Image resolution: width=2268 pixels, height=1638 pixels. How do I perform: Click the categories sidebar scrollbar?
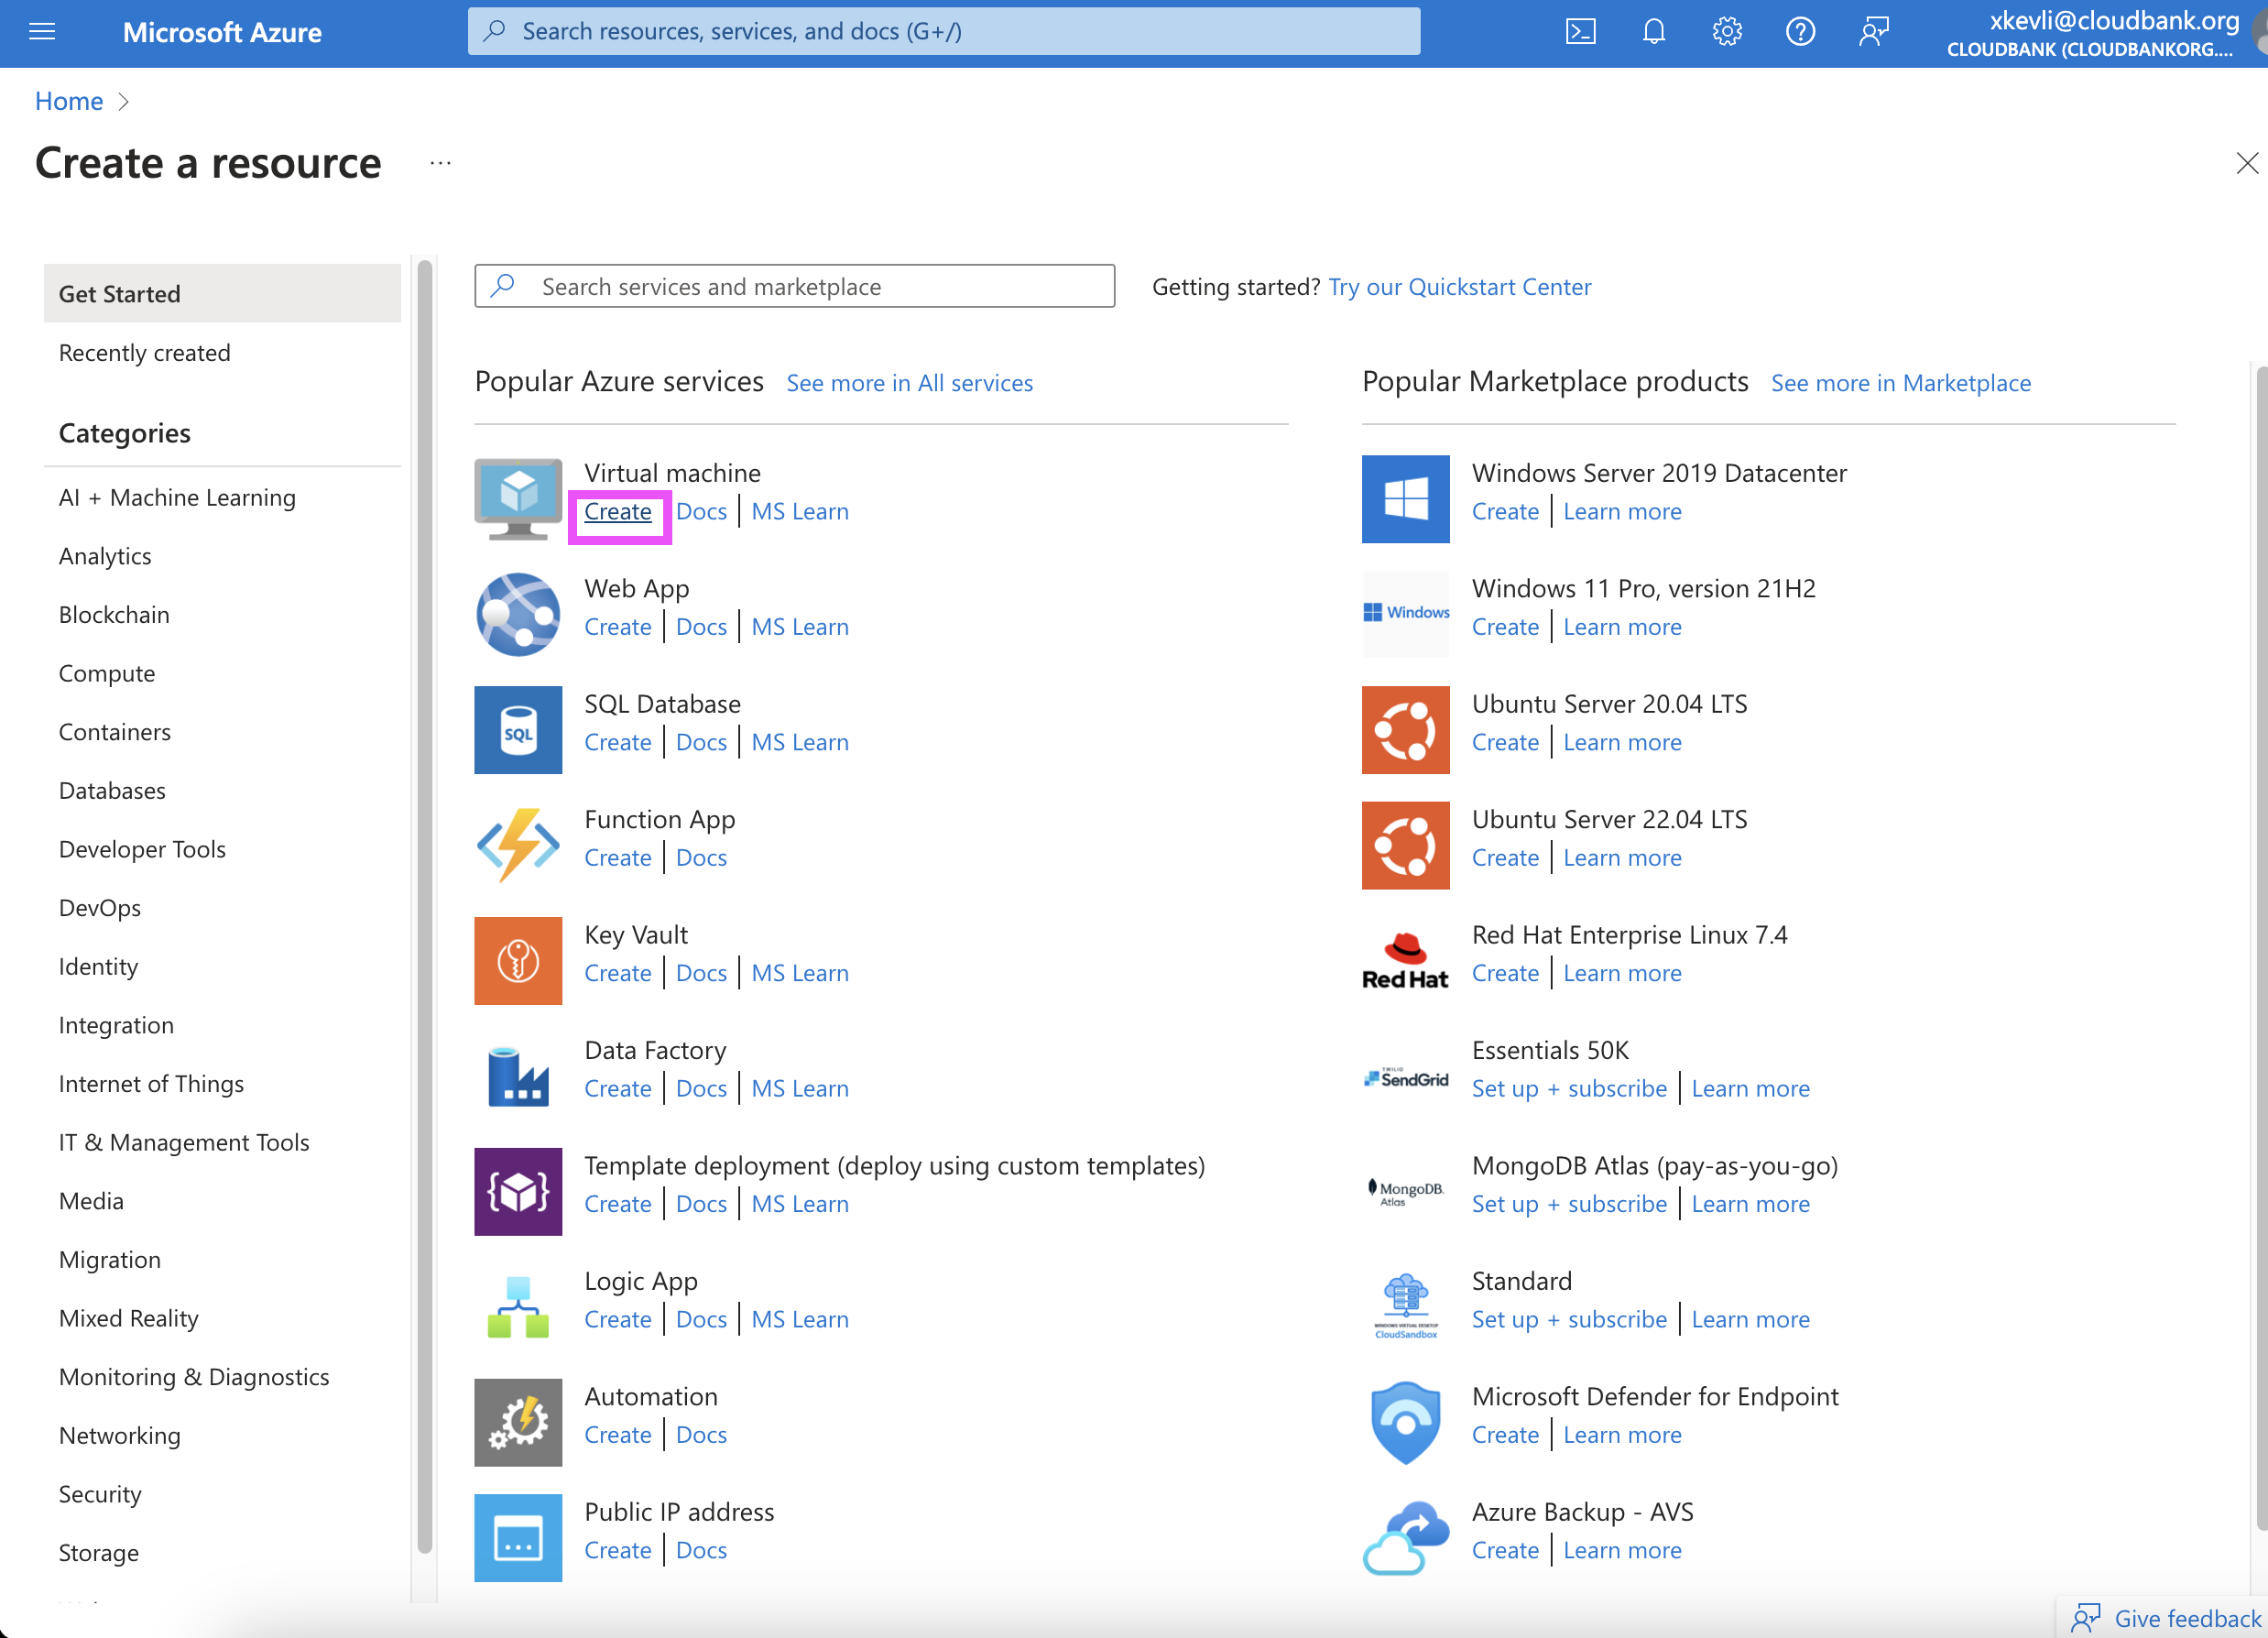(424, 900)
